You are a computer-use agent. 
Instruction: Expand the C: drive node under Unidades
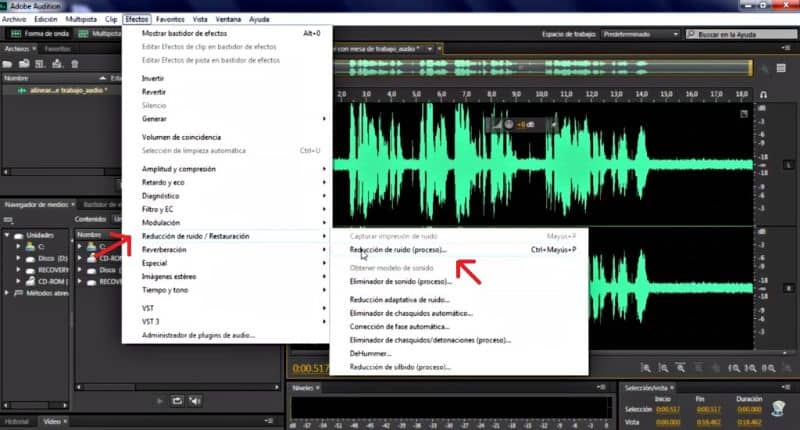(x=18, y=246)
